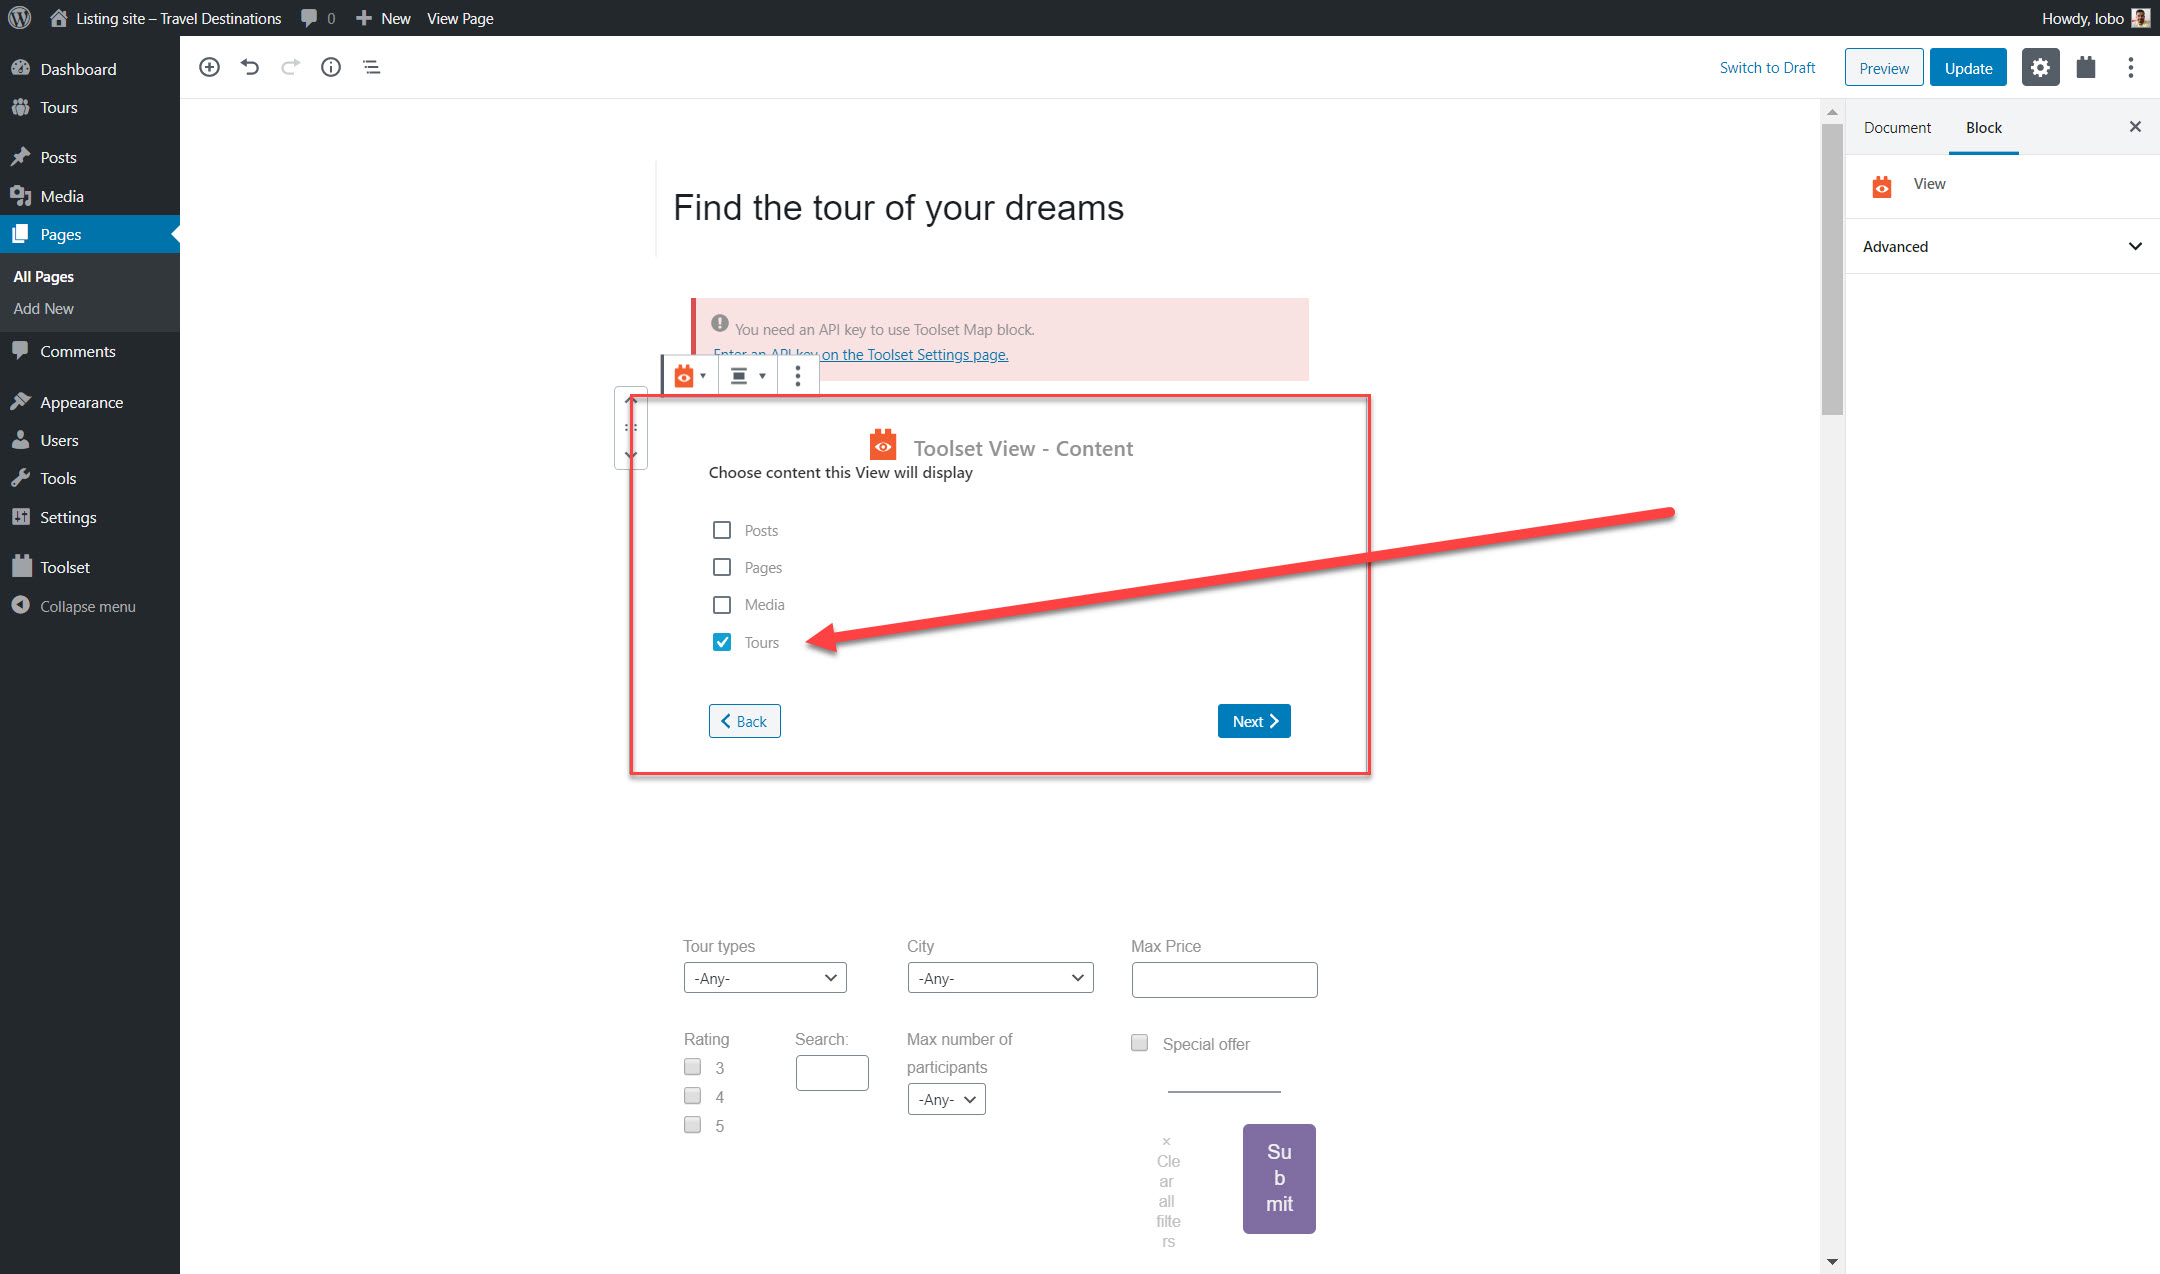Open the Tour types dropdown

[765, 978]
